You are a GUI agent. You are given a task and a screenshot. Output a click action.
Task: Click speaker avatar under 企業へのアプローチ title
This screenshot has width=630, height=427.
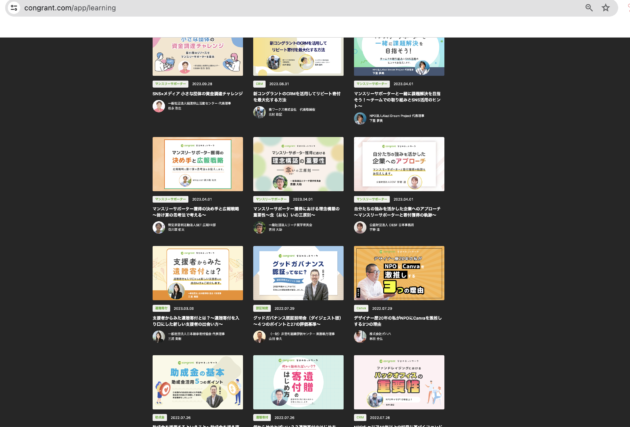(360, 227)
